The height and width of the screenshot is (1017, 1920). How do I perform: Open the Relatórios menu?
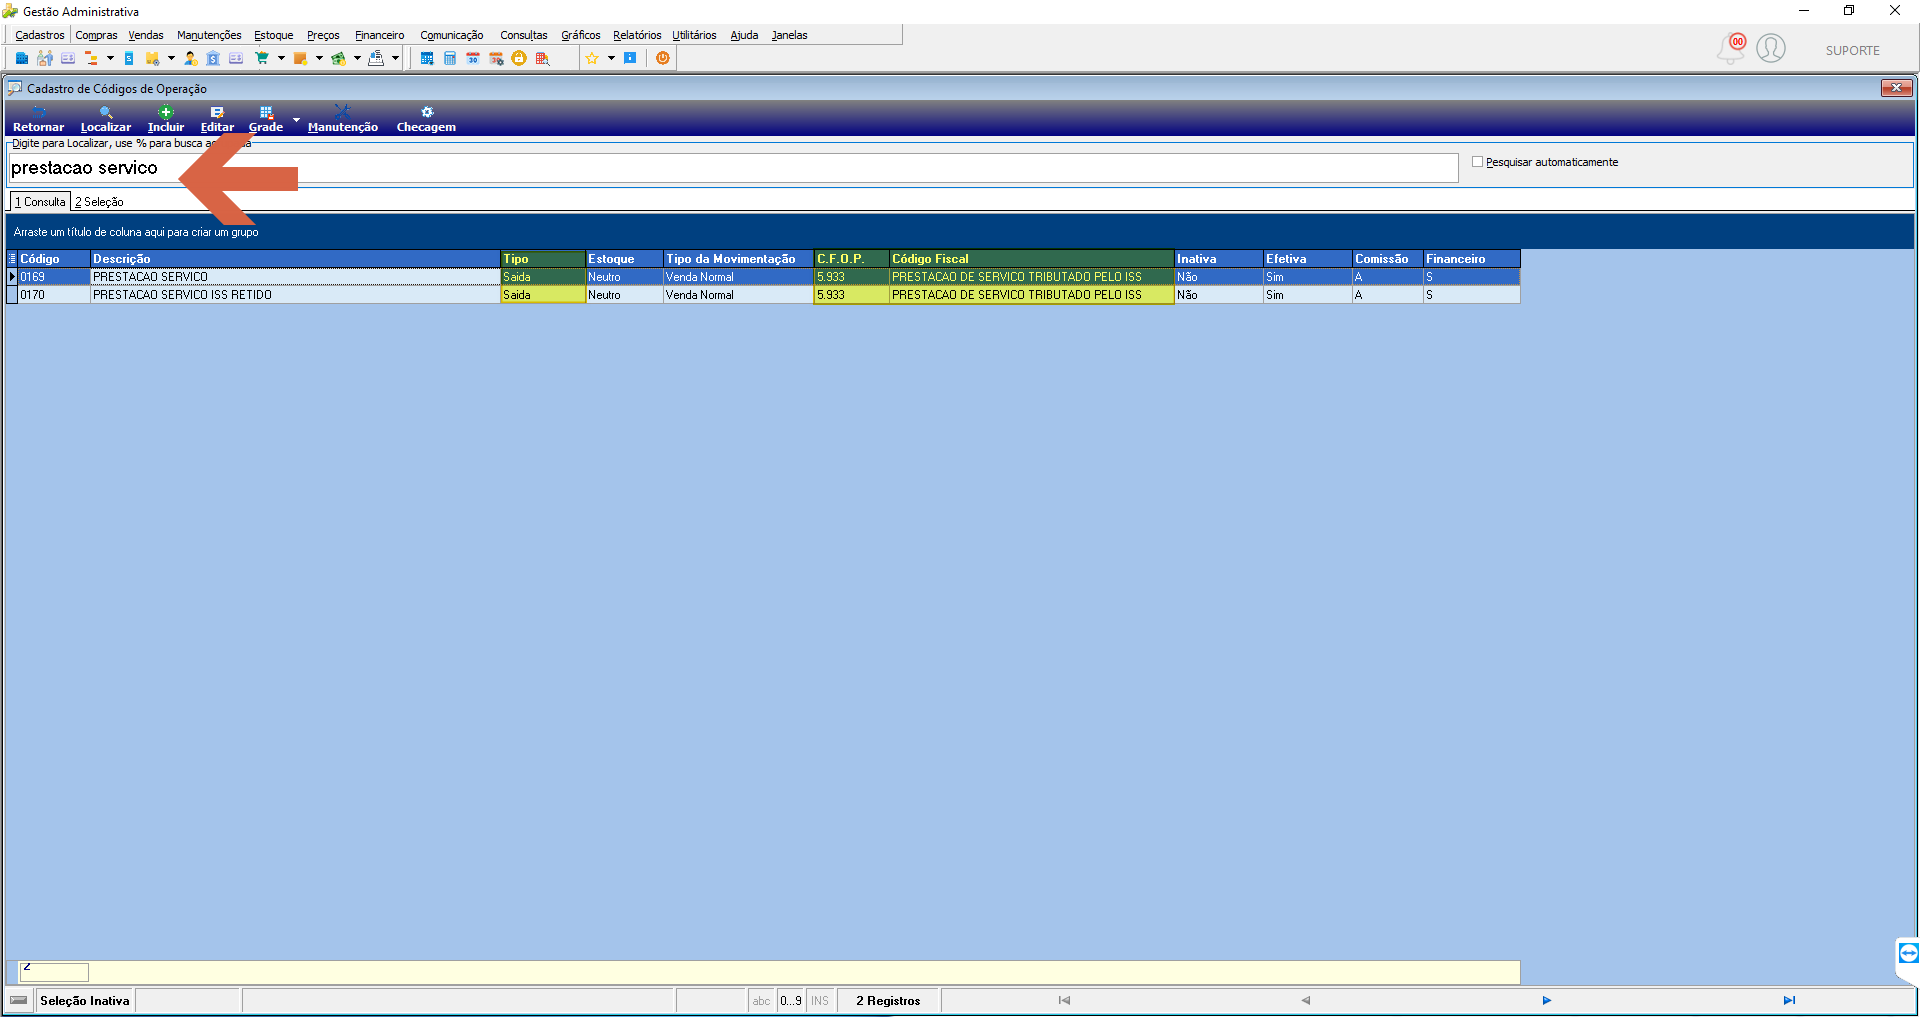point(637,35)
